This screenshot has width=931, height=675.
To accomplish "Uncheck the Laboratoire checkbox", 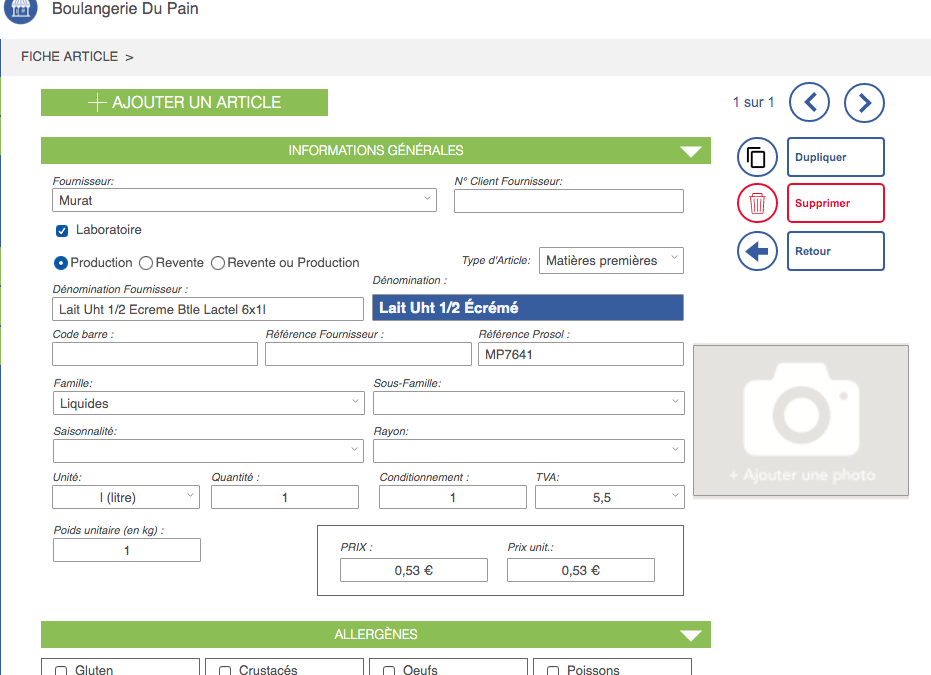I will [62, 231].
